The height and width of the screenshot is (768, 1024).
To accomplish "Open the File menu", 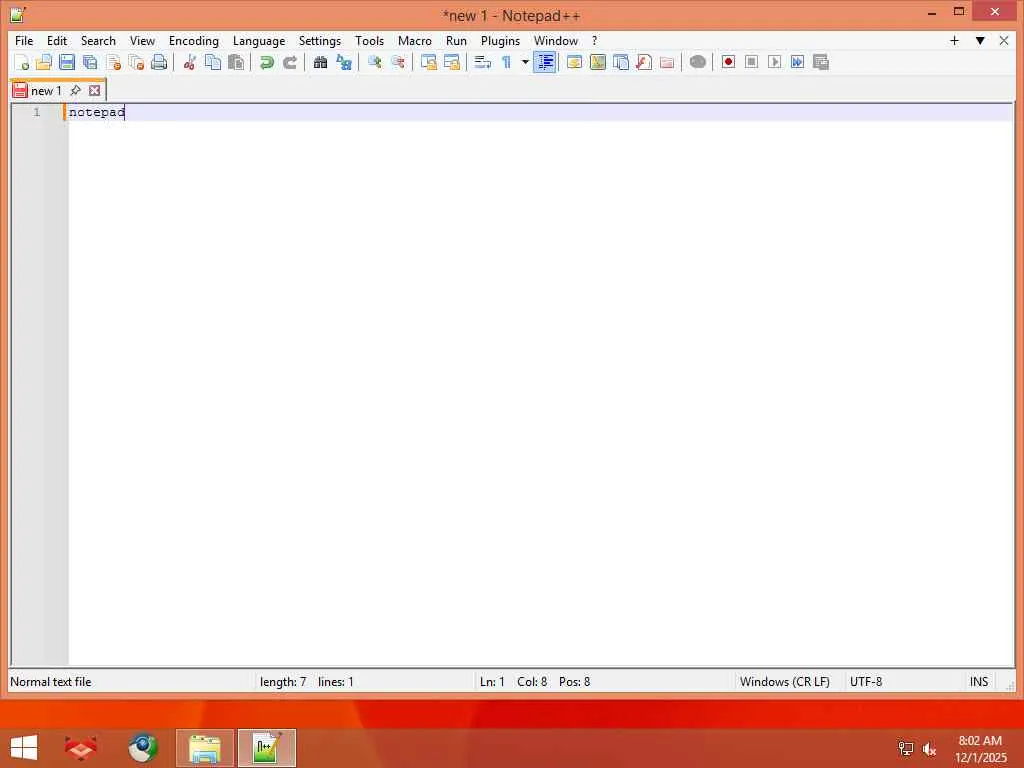I will point(24,40).
